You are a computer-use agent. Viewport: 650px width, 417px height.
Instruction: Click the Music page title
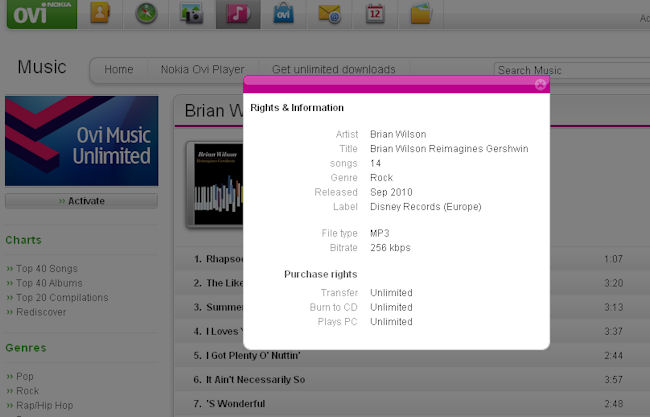pos(42,67)
